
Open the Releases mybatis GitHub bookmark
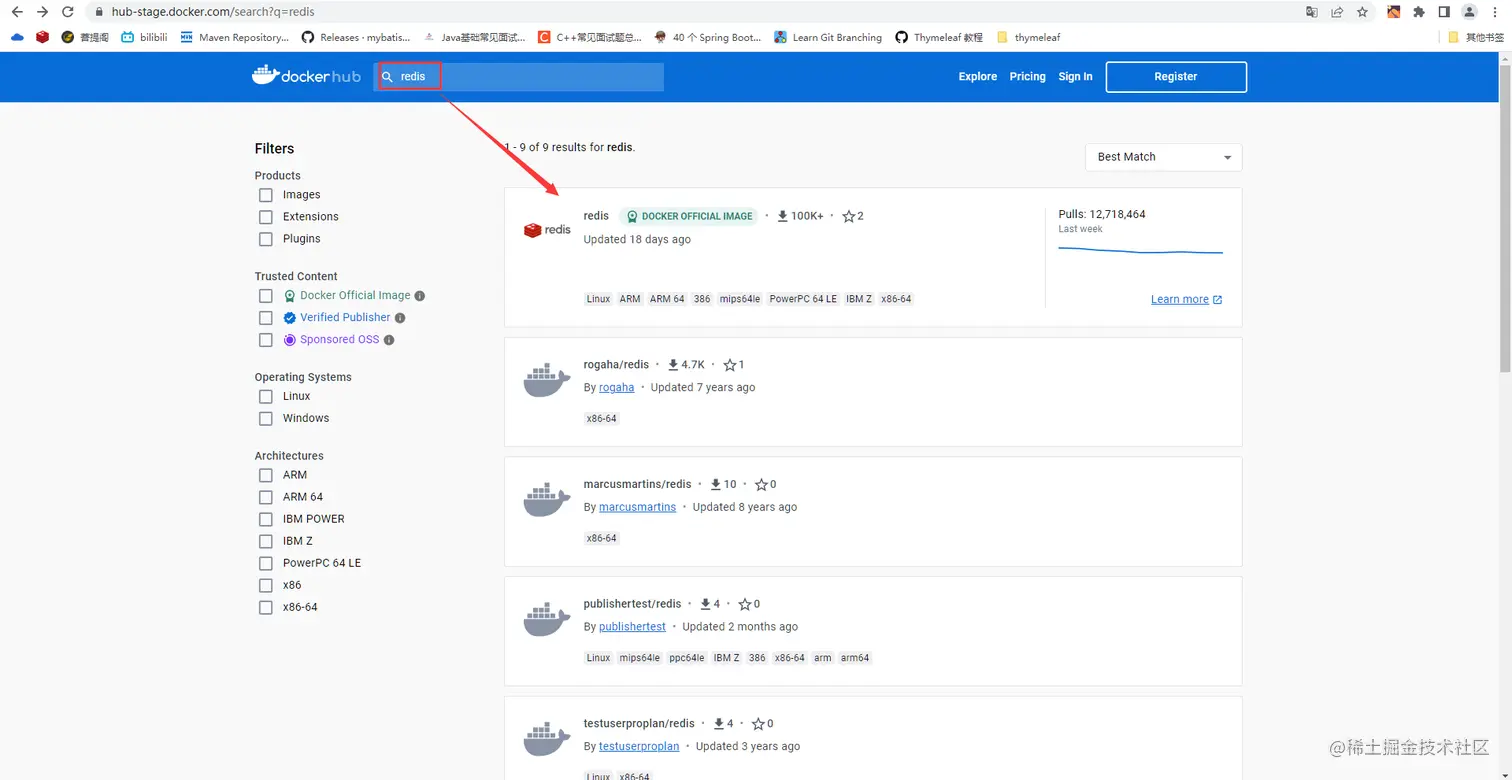tap(356, 37)
